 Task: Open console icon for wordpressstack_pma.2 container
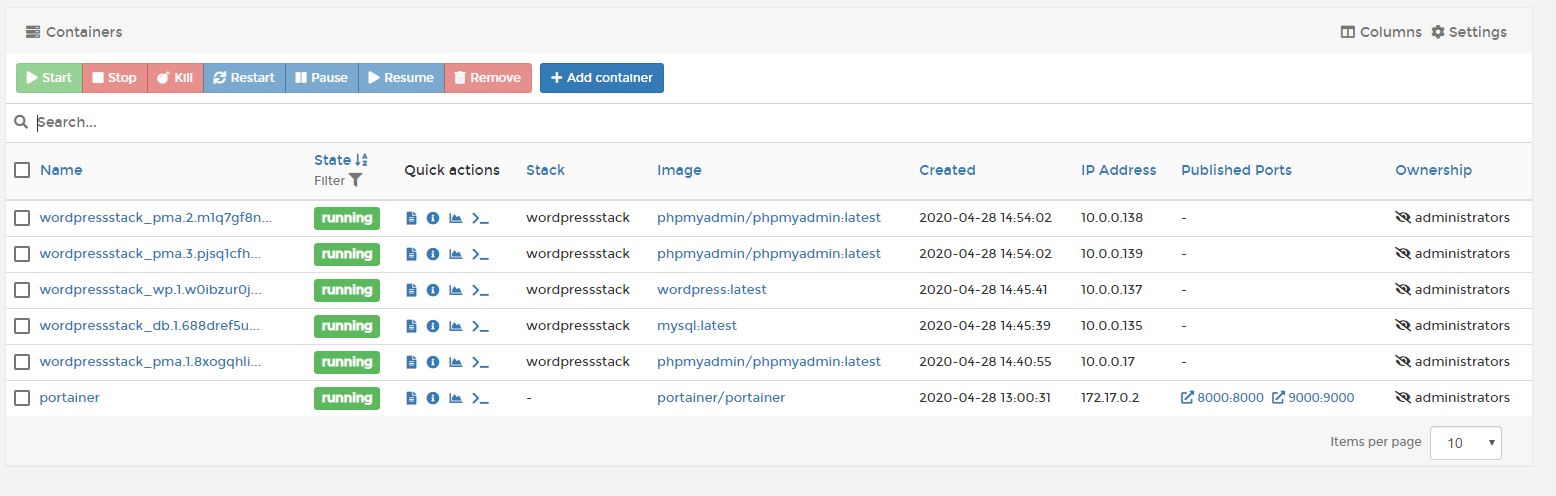[x=481, y=218]
